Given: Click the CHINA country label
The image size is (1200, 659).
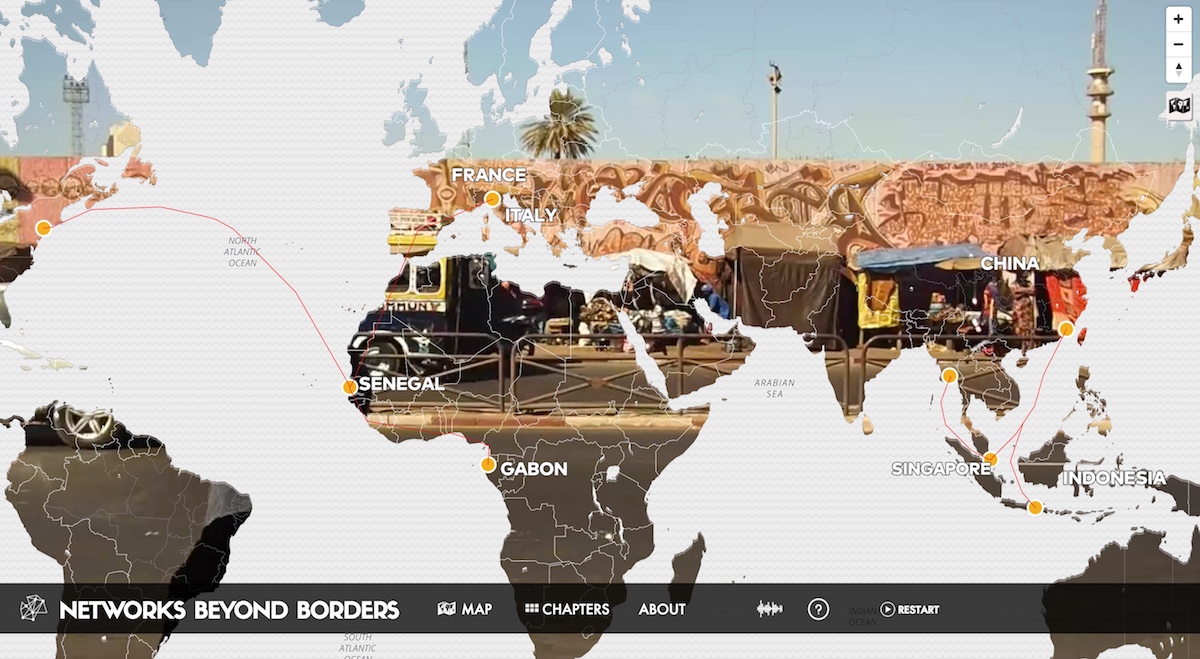Looking at the screenshot, I should pos(1009,263).
